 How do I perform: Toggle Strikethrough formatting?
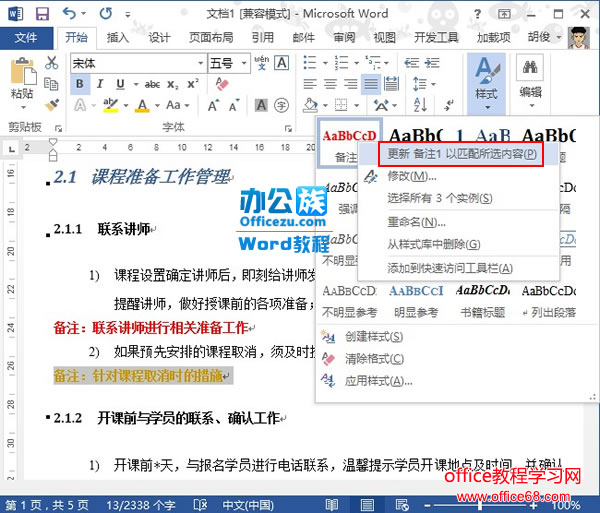(x=152, y=84)
